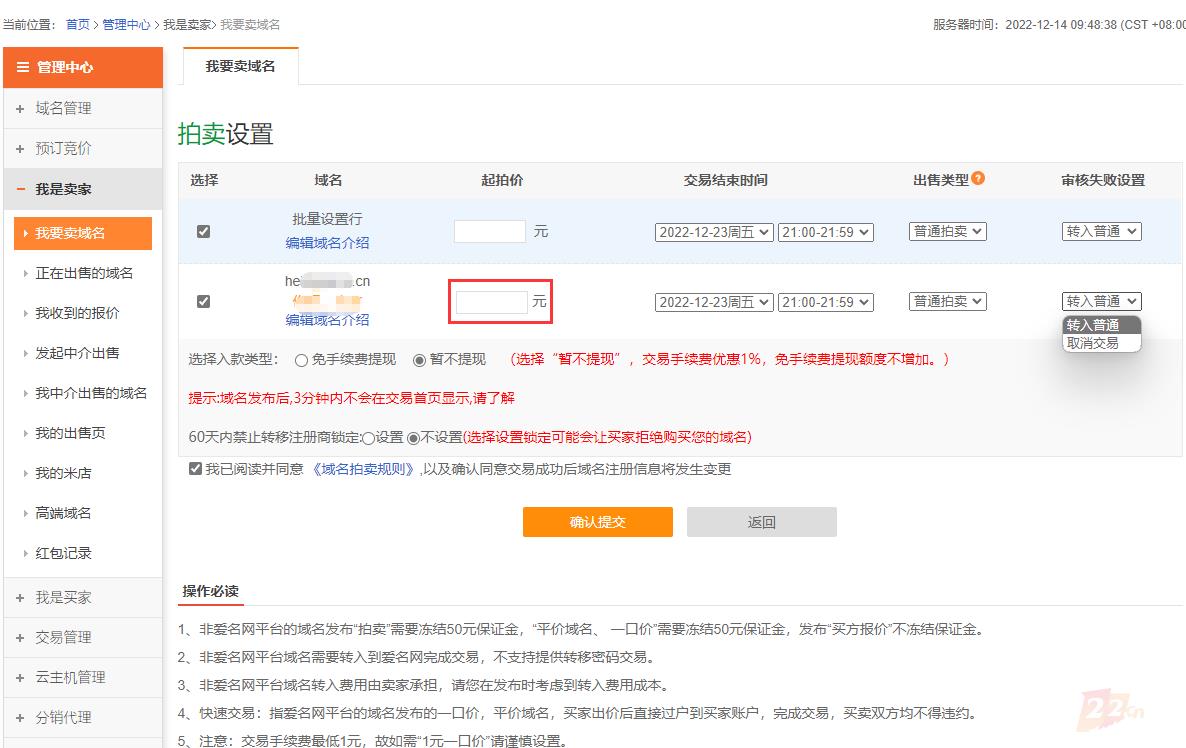
Task: Toggle the 域名拍卖规则 agreement checkbox
Action: pyautogui.click(x=195, y=468)
